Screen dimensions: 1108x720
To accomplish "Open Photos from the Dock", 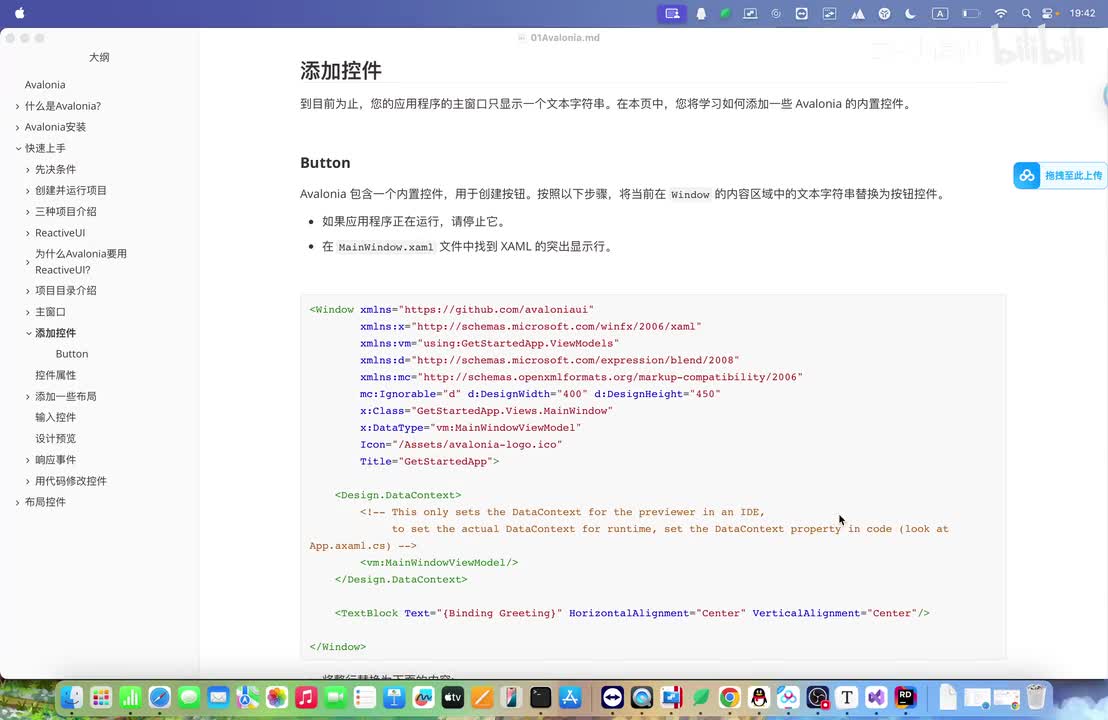I will click(x=277, y=698).
